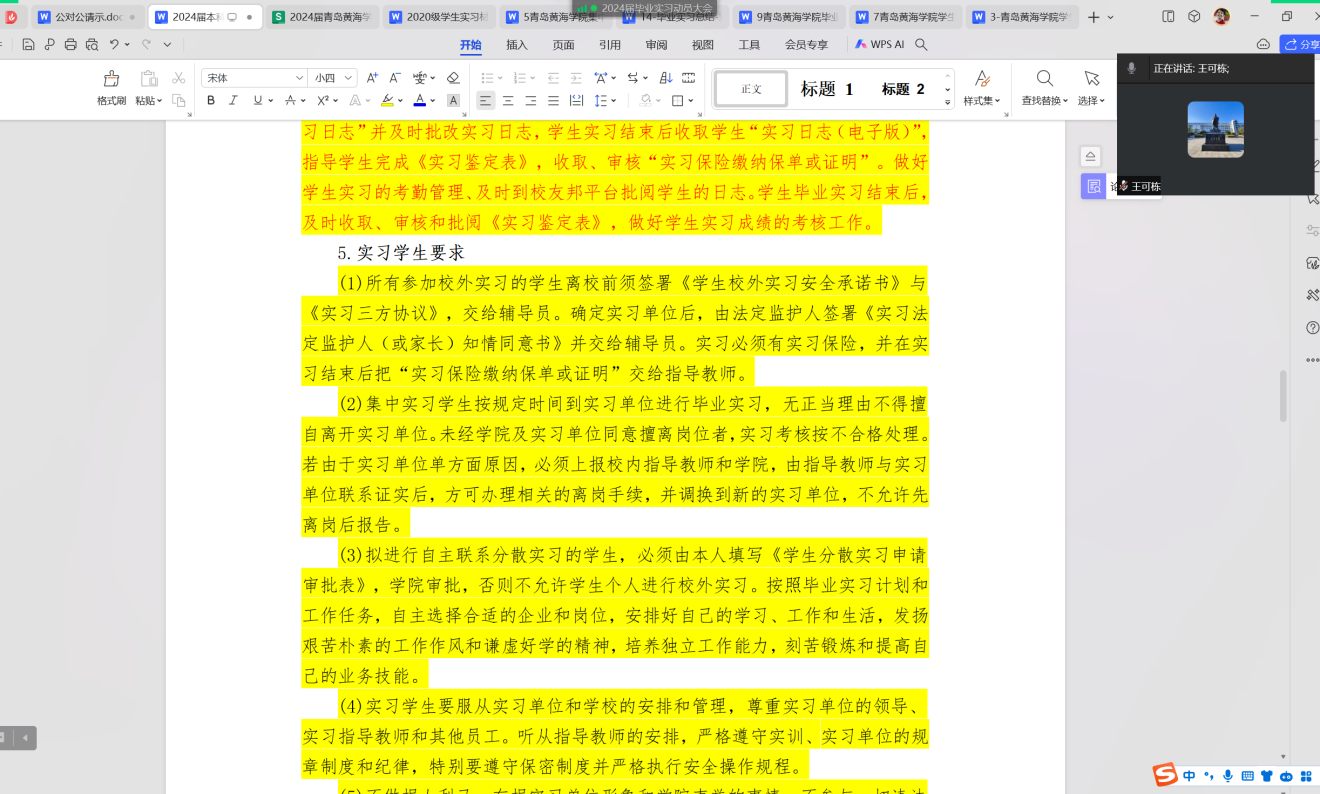Click the Copy icon below scissors
The width and height of the screenshot is (1320, 794).
click(x=179, y=100)
